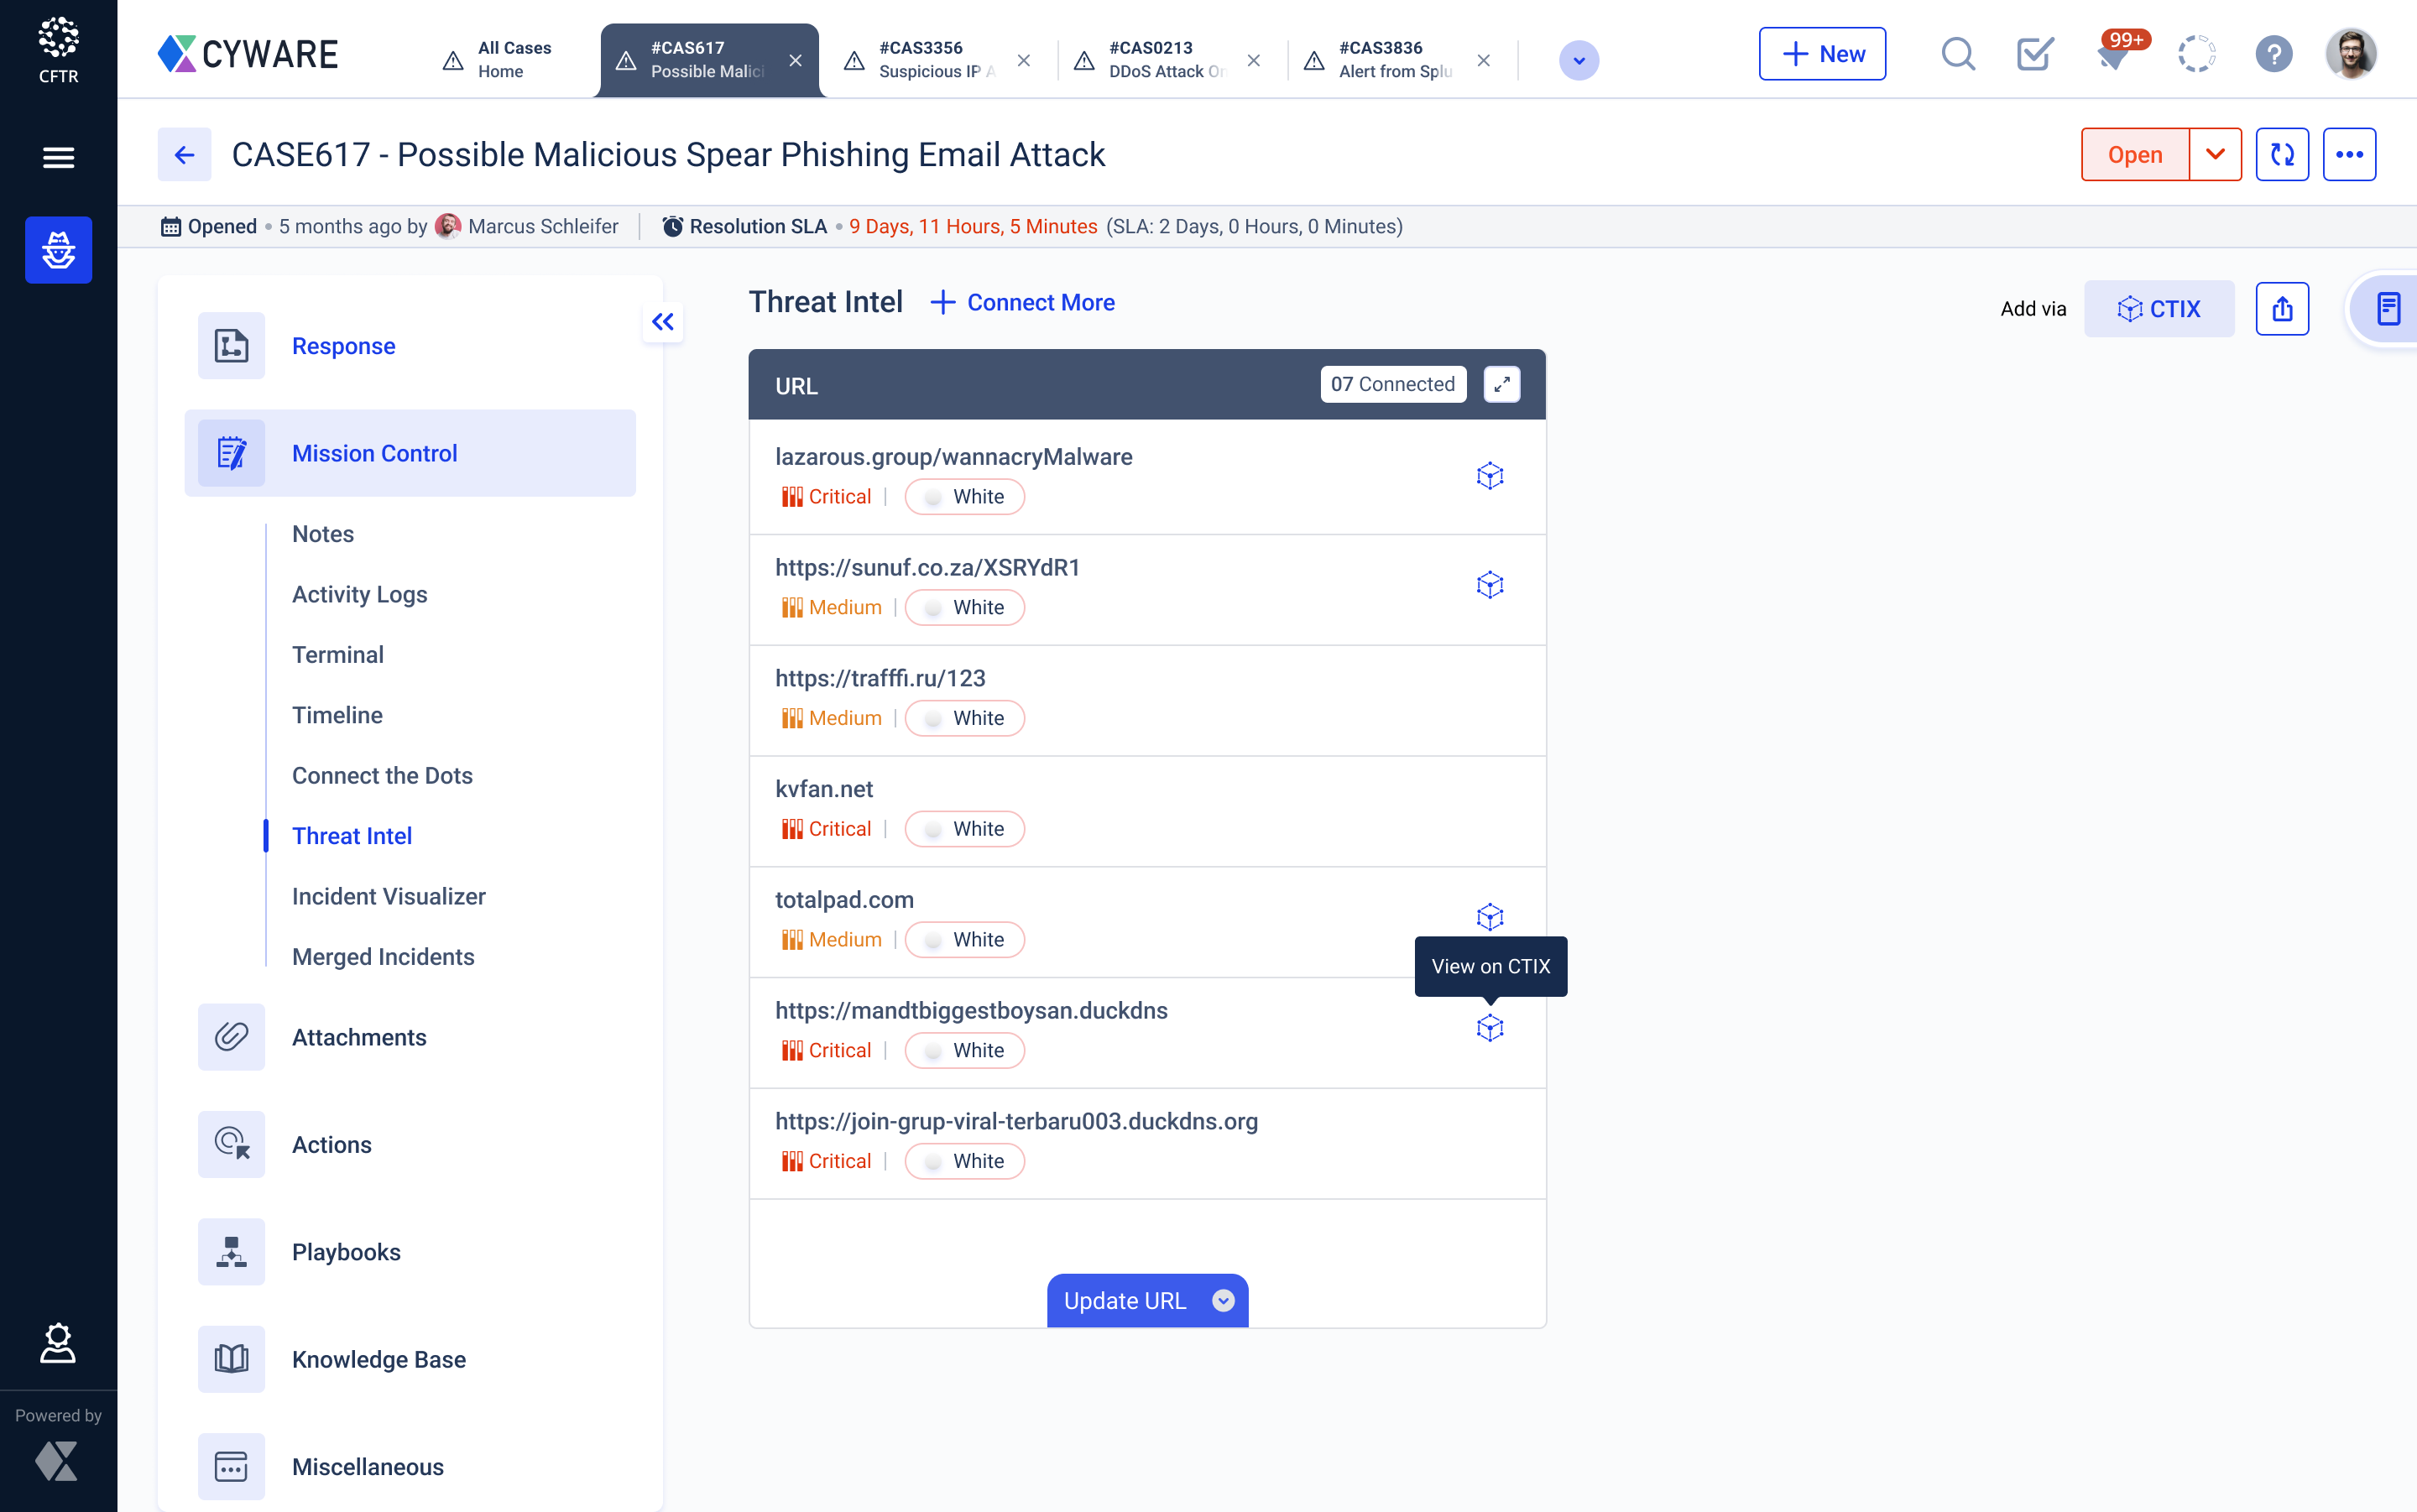
Task: Open the tasks checkbox icon in header
Action: click(x=2034, y=54)
